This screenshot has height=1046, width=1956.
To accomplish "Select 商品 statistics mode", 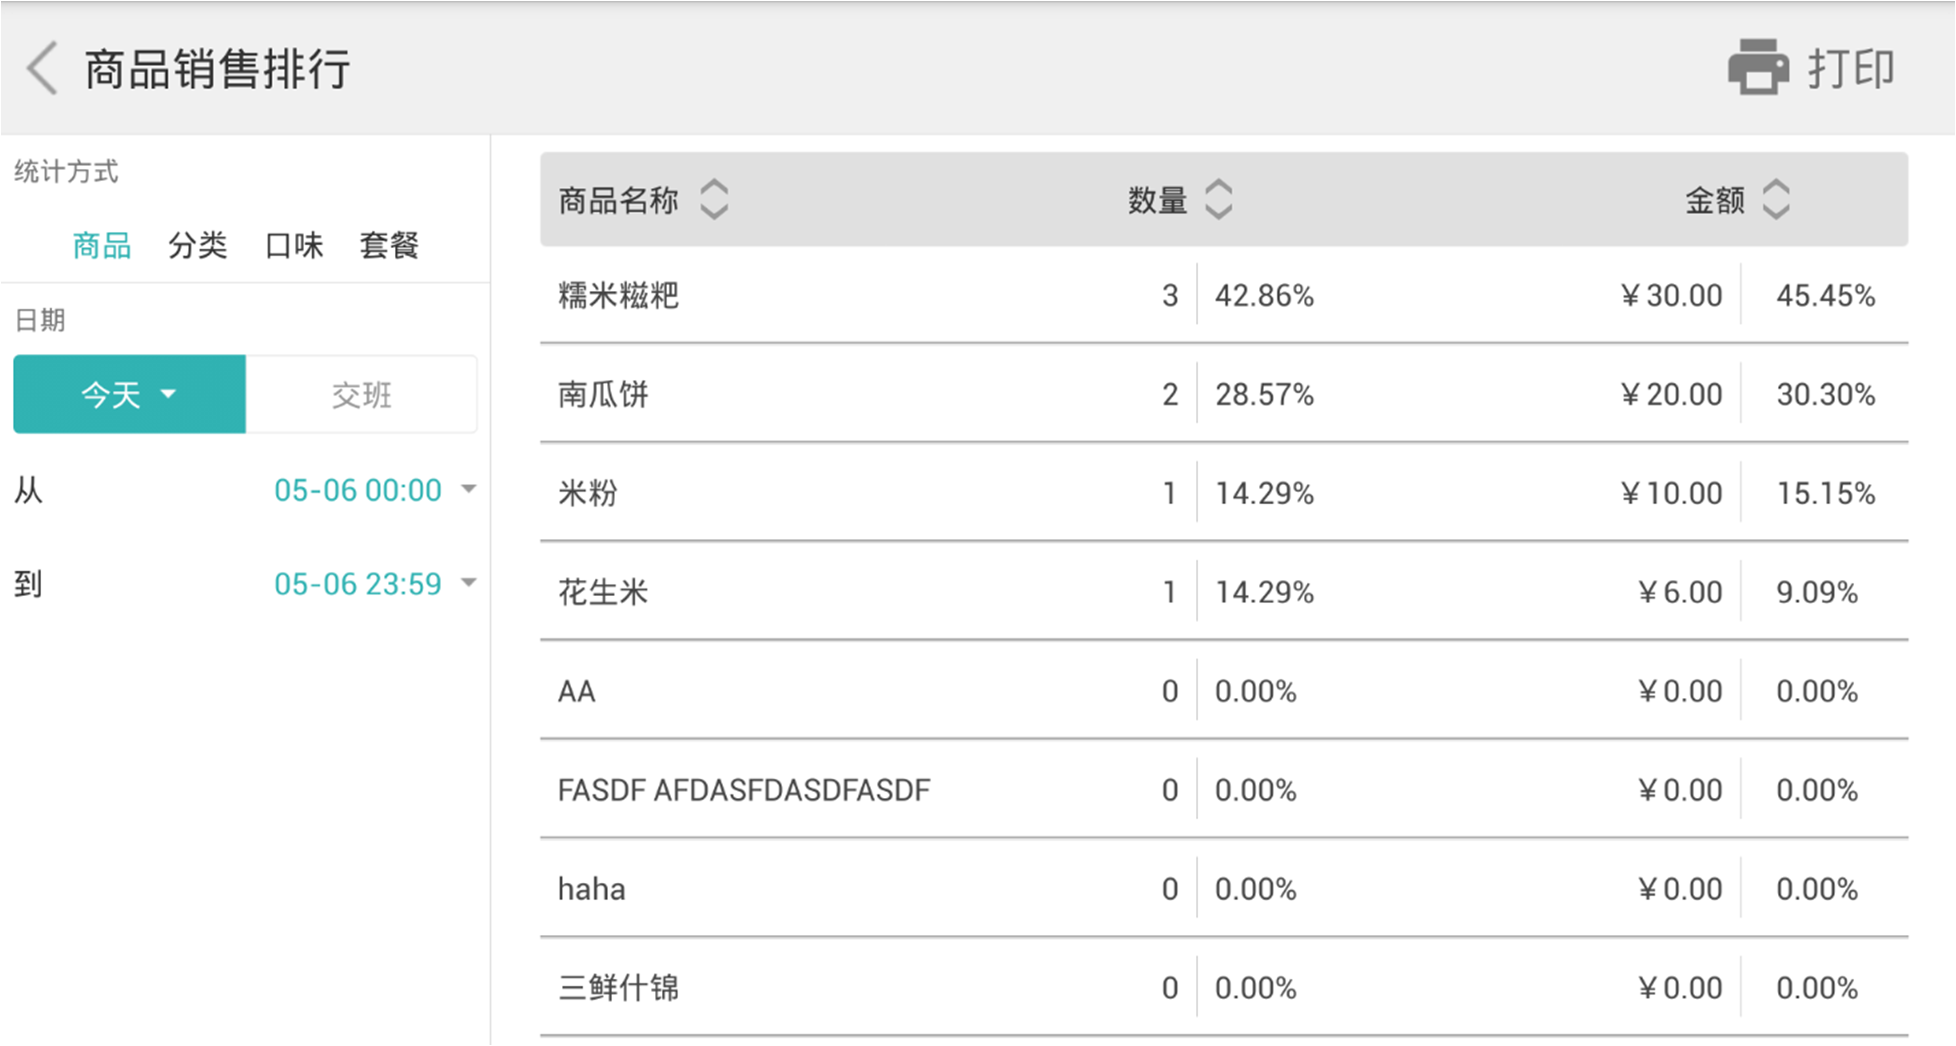I will click(102, 245).
